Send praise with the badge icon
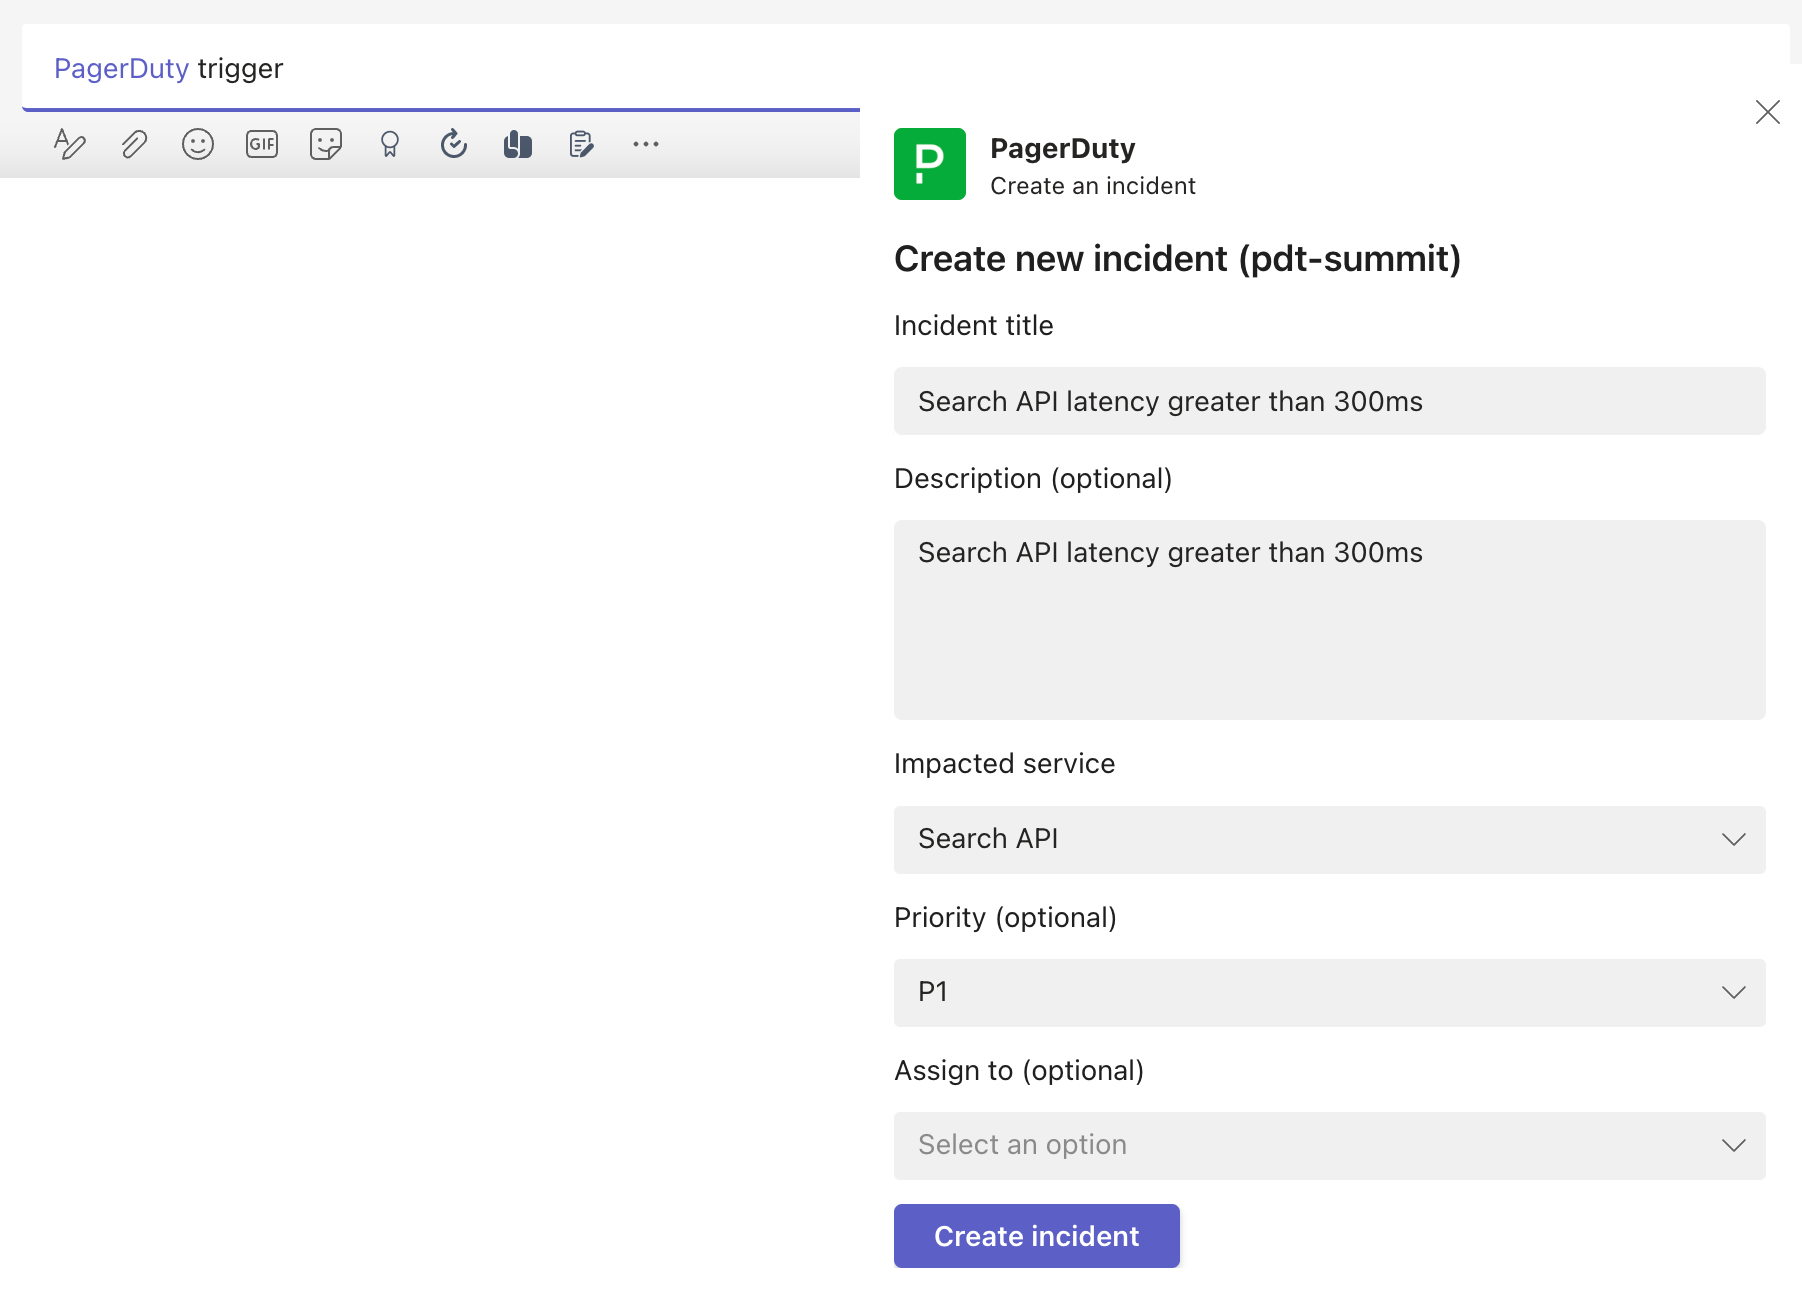1802x1300 pixels. (390, 144)
